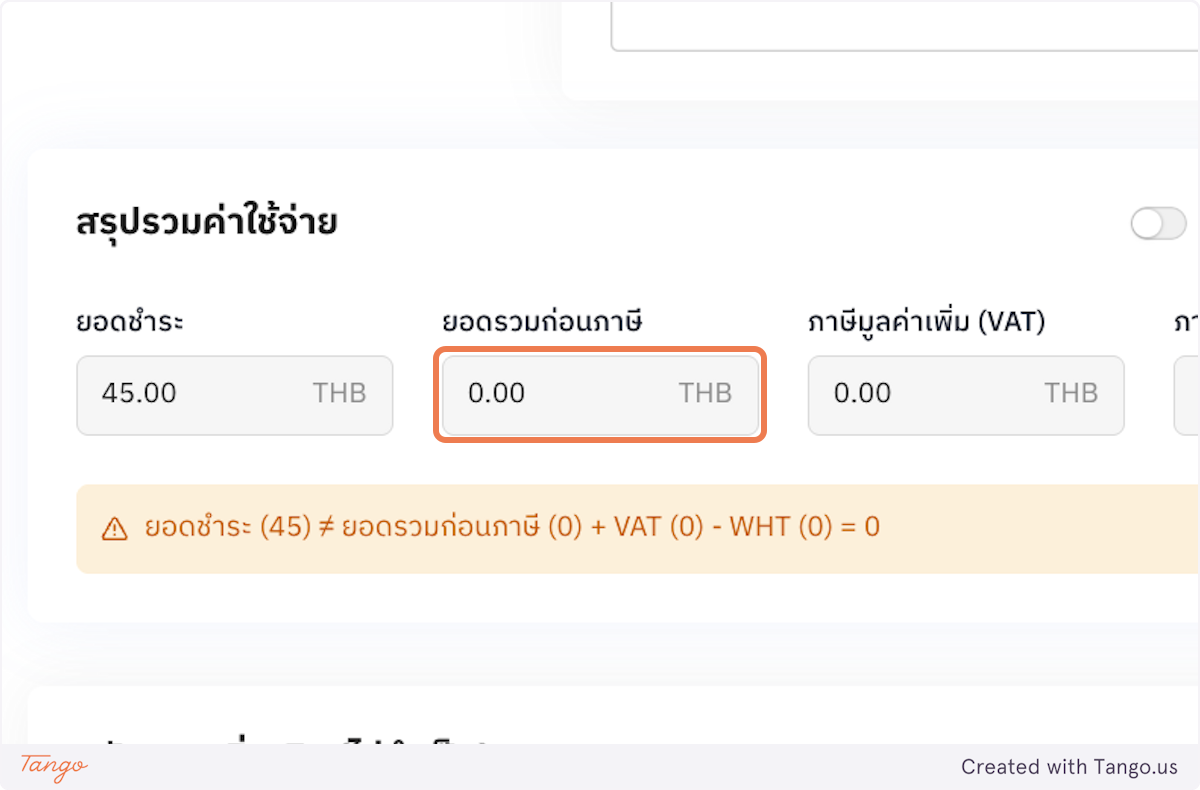The width and height of the screenshot is (1200, 790).
Task: Click the warning triangle icon in the alert banner
Action: tap(113, 526)
